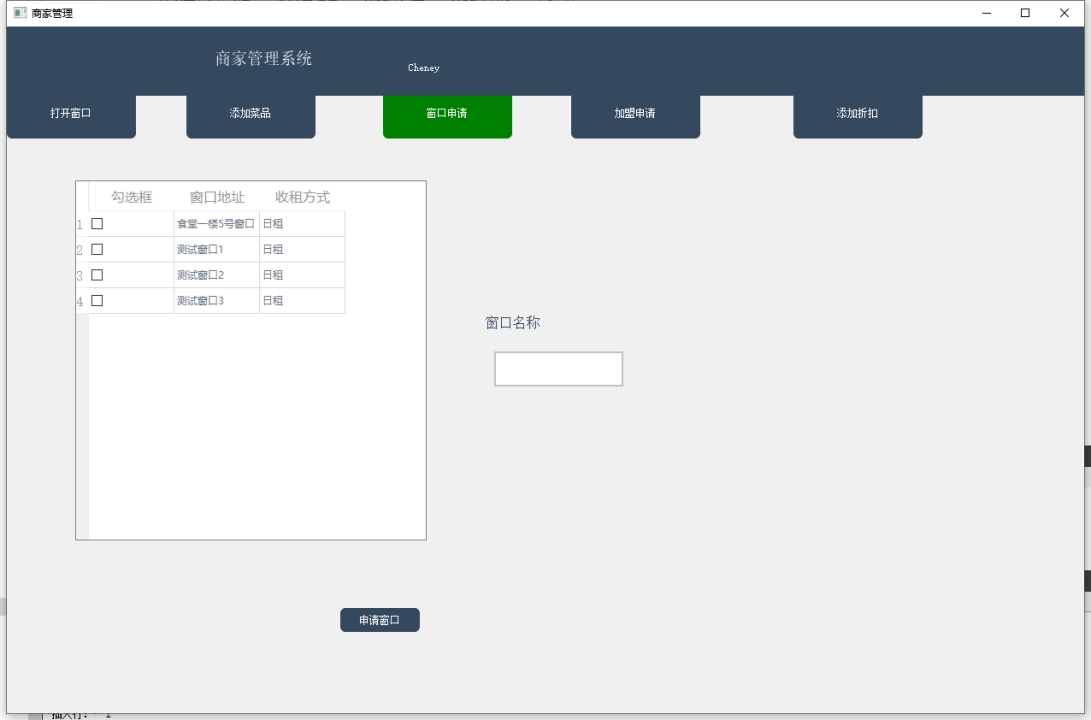This screenshot has width=1091, height=720.
Task: Select the 测试窗口3 address cell
Action: [x=216, y=301]
